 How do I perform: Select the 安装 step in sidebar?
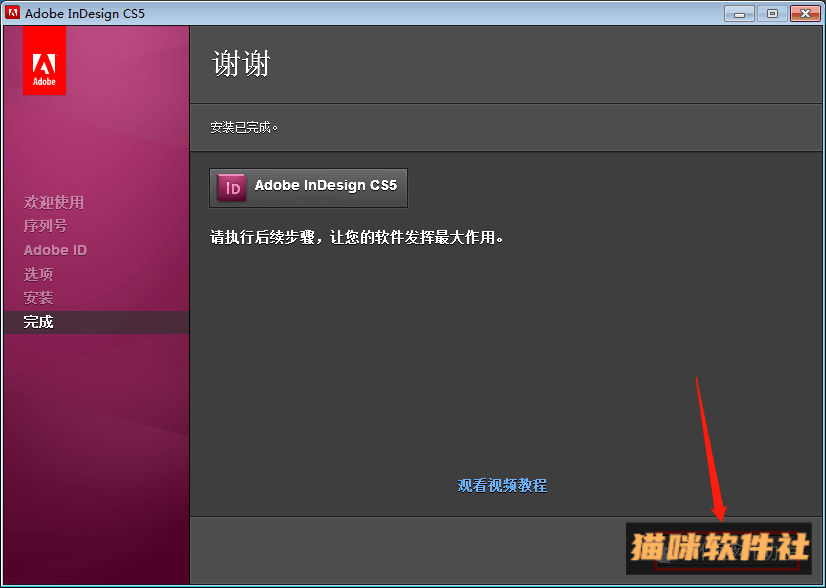38,298
